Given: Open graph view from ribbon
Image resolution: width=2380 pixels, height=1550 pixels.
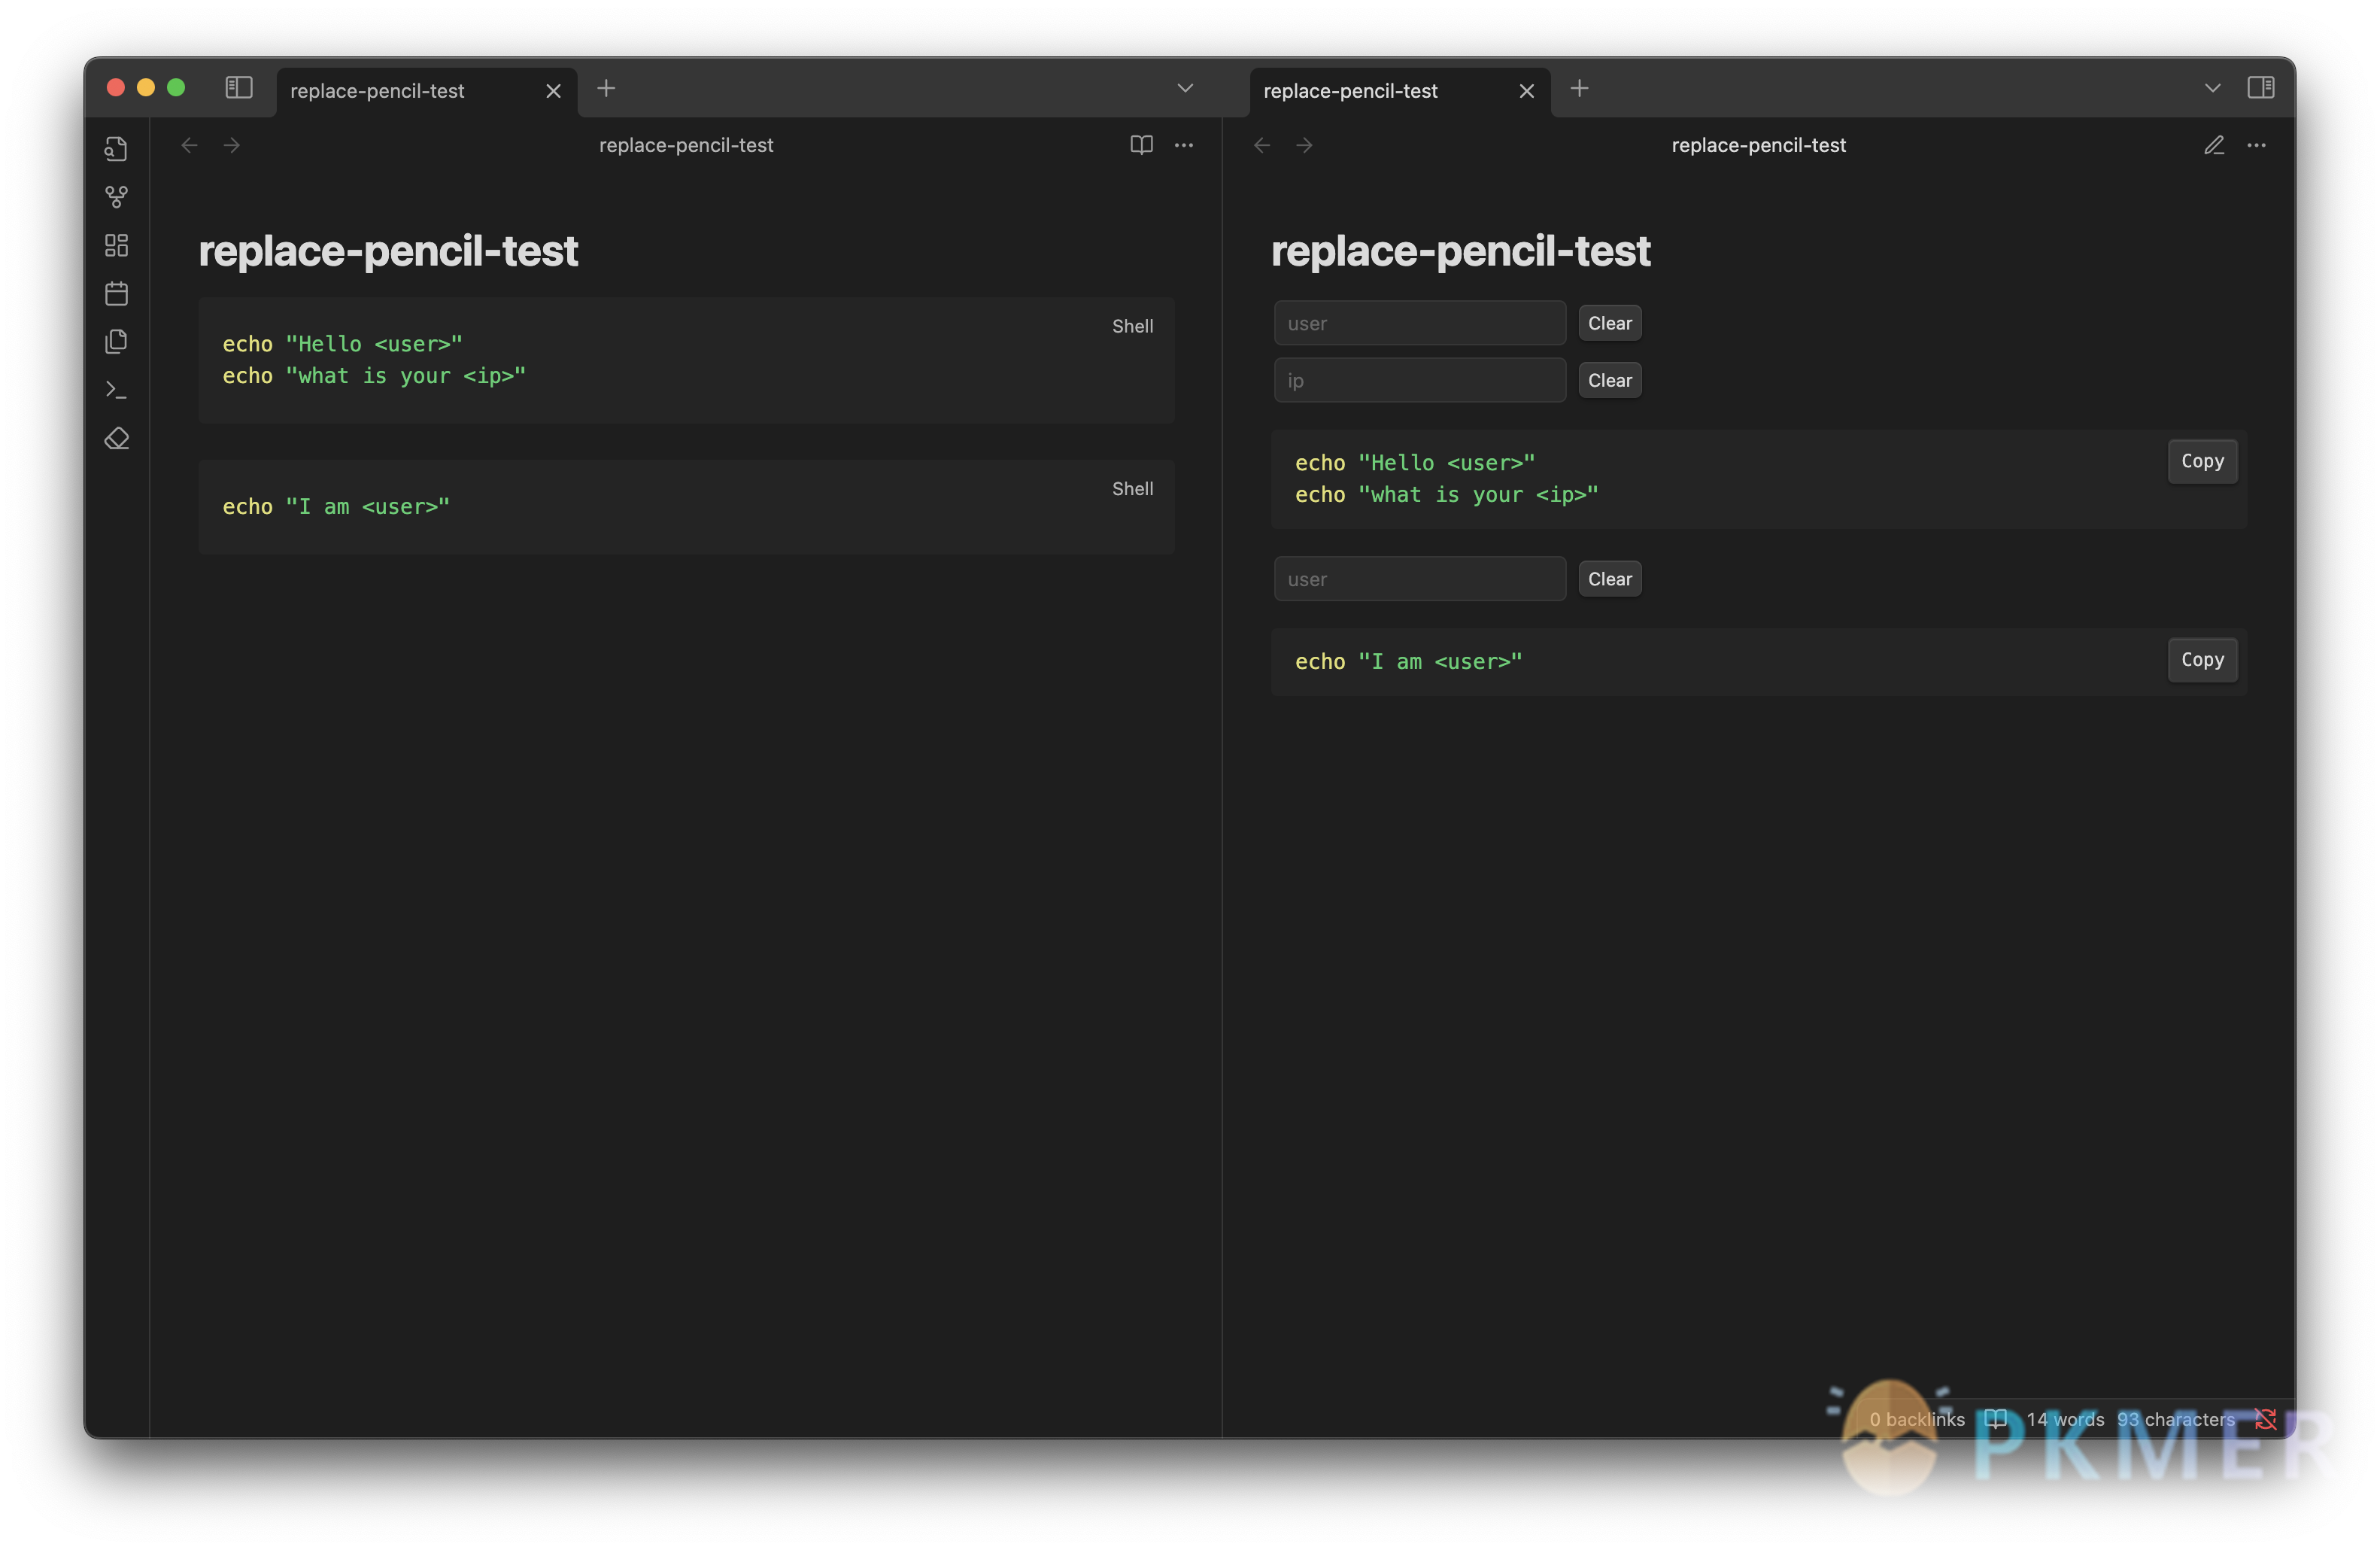Looking at the screenshot, I should pyautogui.click(x=116, y=197).
